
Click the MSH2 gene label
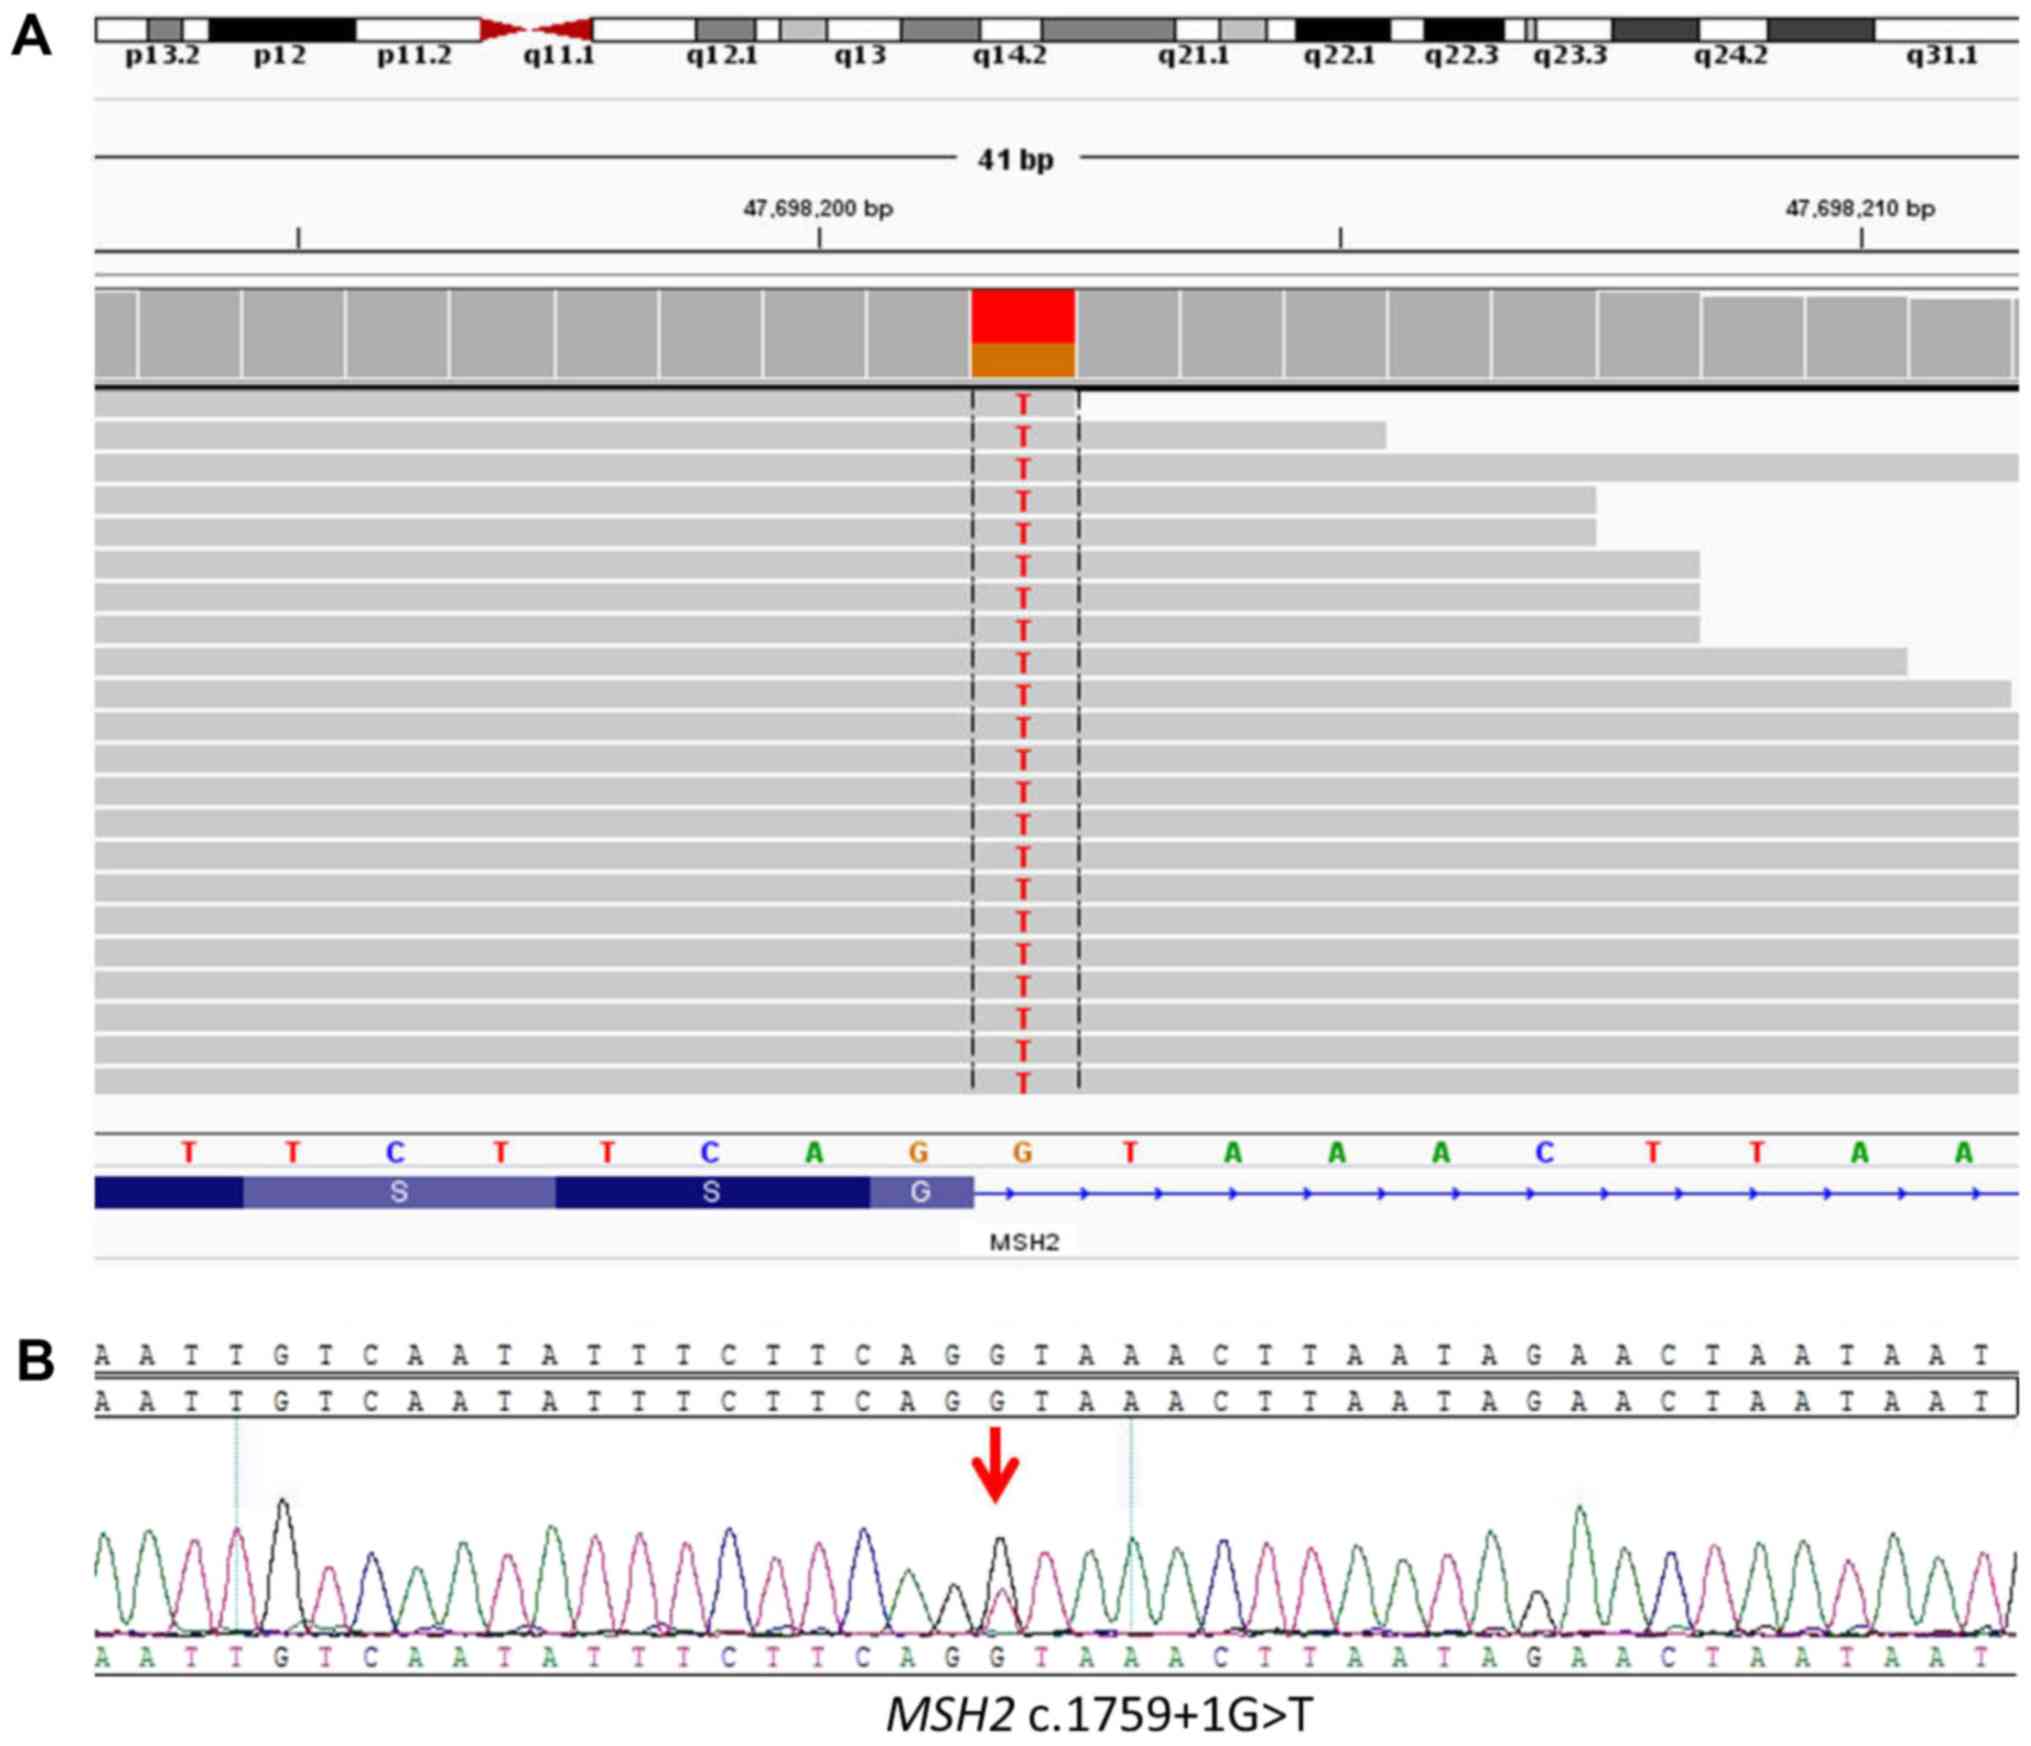point(1023,1243)
